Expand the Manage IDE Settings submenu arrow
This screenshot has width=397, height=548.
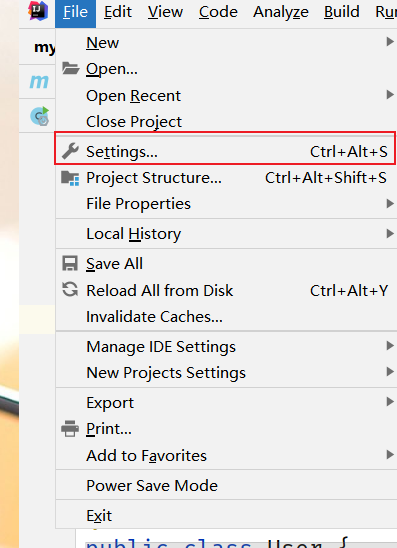coord(390,346)
